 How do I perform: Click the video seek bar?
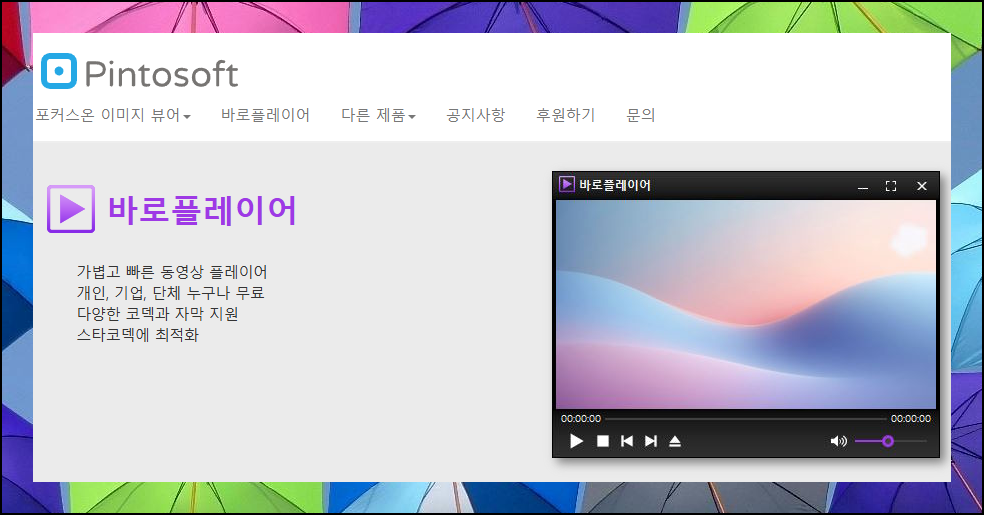click(x=746, y=418)
